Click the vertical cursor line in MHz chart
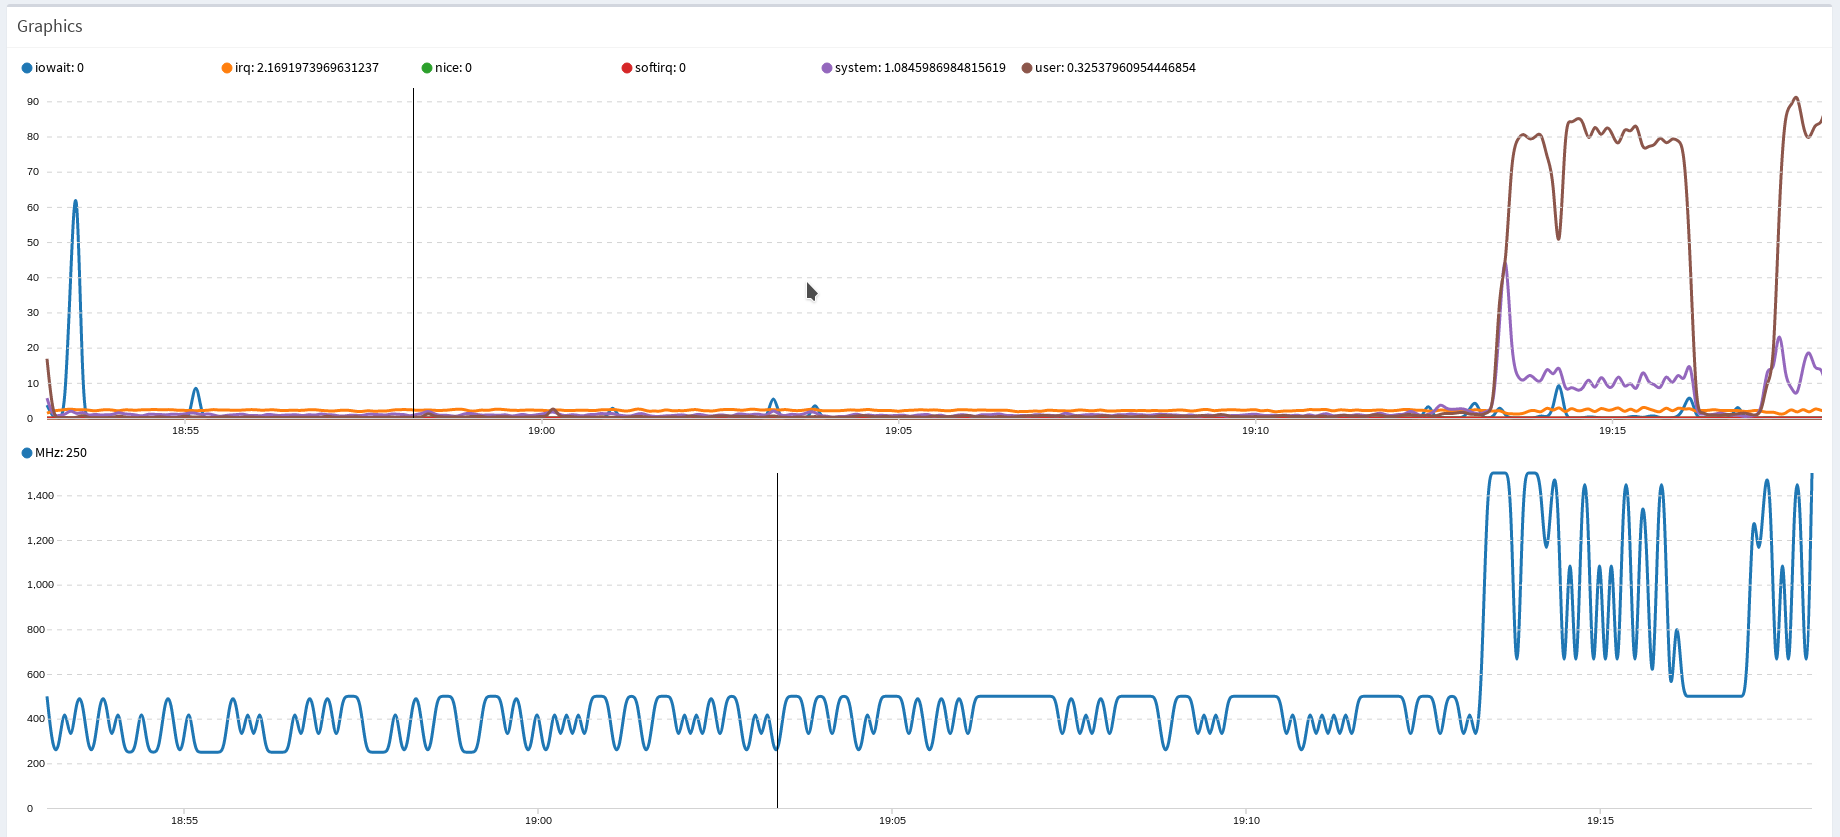 777,640
